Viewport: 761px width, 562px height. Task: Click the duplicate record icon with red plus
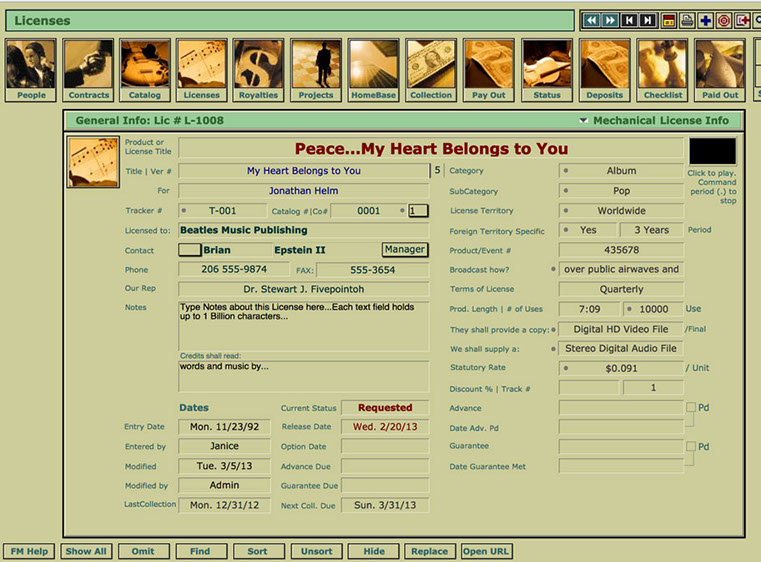742,20
